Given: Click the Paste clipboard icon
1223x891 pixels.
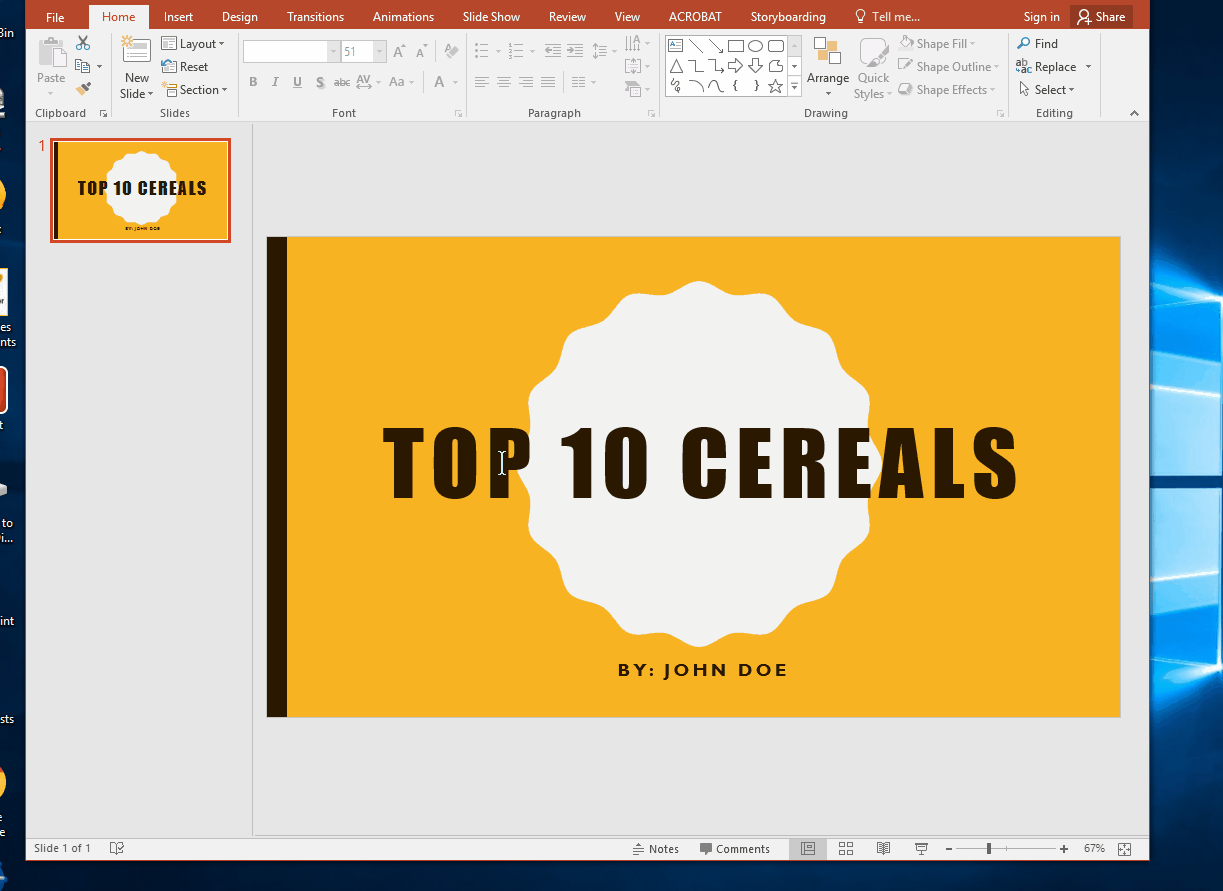Looking at the screenshot, I should pyautogui.click(x=51, y=53).
